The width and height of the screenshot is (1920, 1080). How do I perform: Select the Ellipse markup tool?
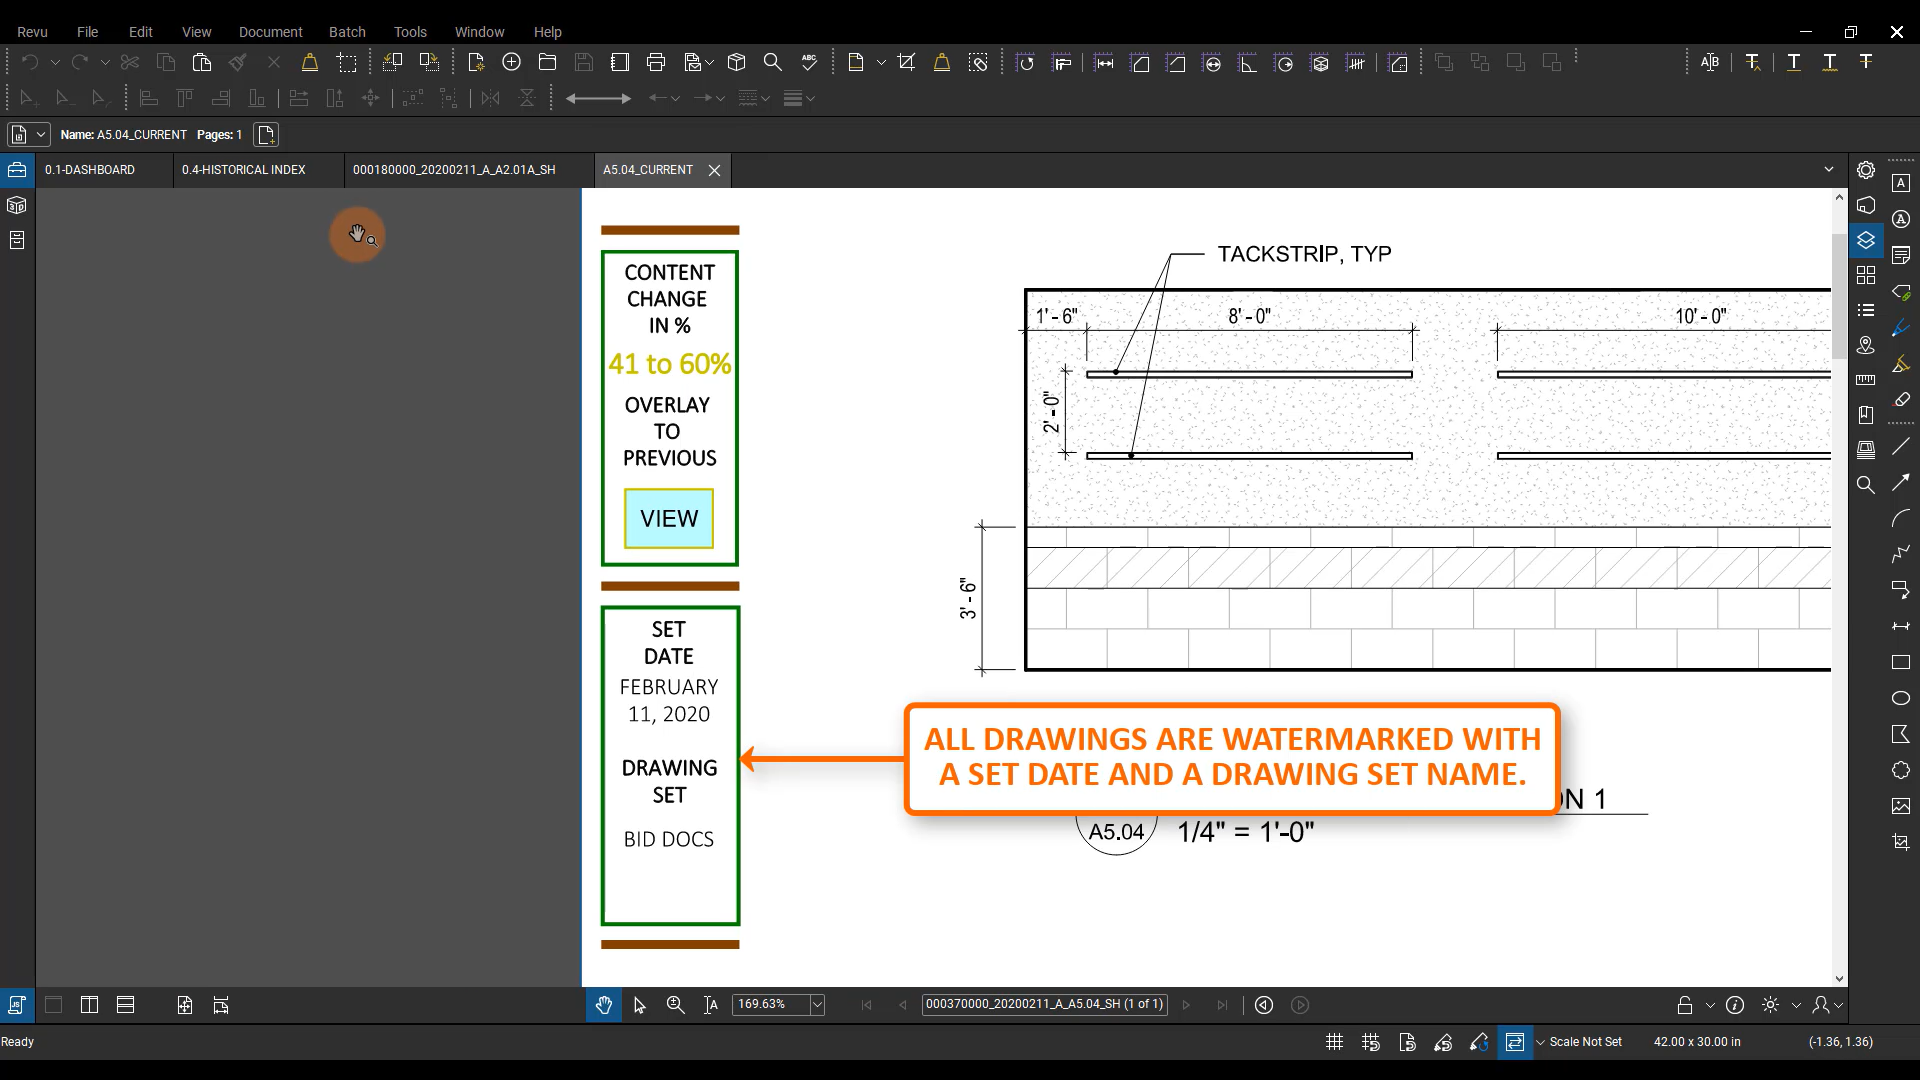tap(1900, 698)
